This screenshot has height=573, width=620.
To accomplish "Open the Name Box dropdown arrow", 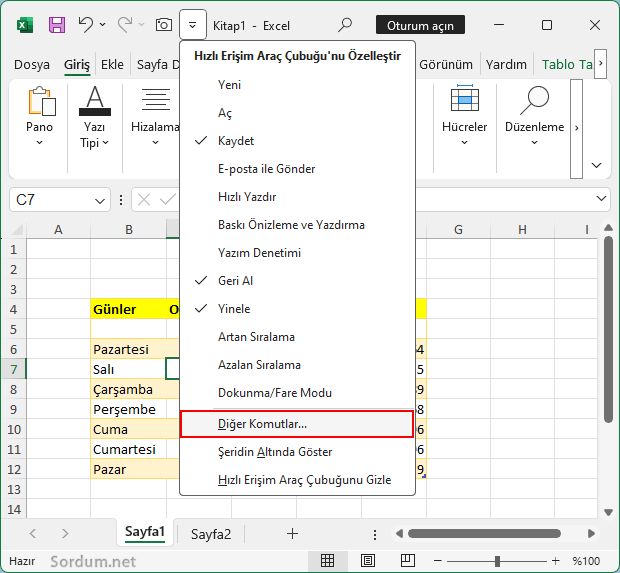I will click(x=100, y=201).
